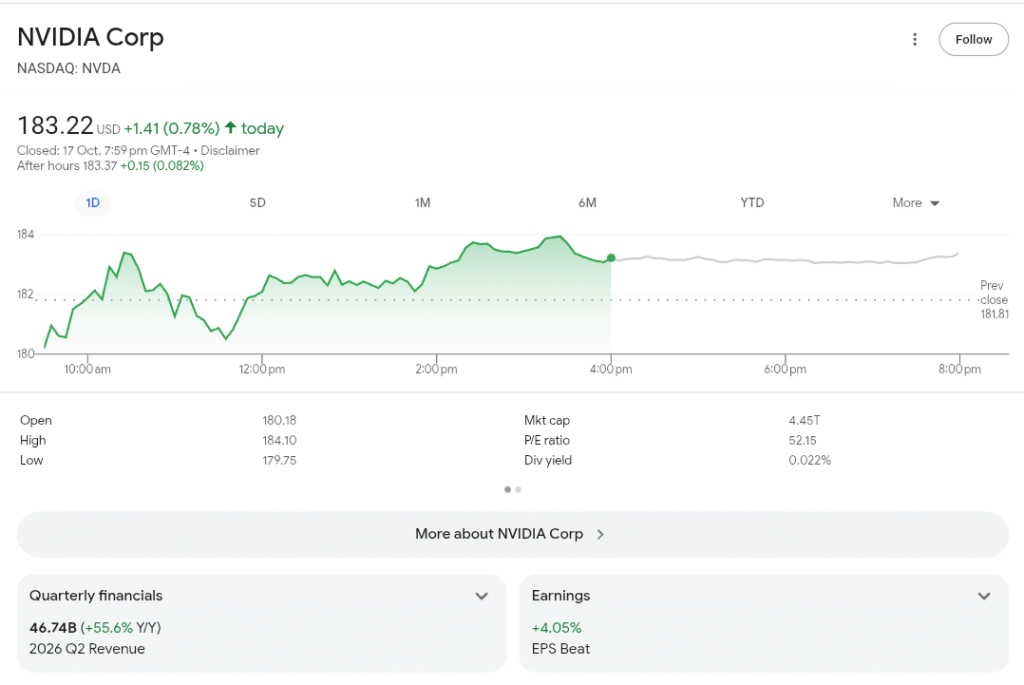Click the gray after-hours chart line
Image resolution: width=1024 pixels, height=685 pixels.
coord(780,261)
